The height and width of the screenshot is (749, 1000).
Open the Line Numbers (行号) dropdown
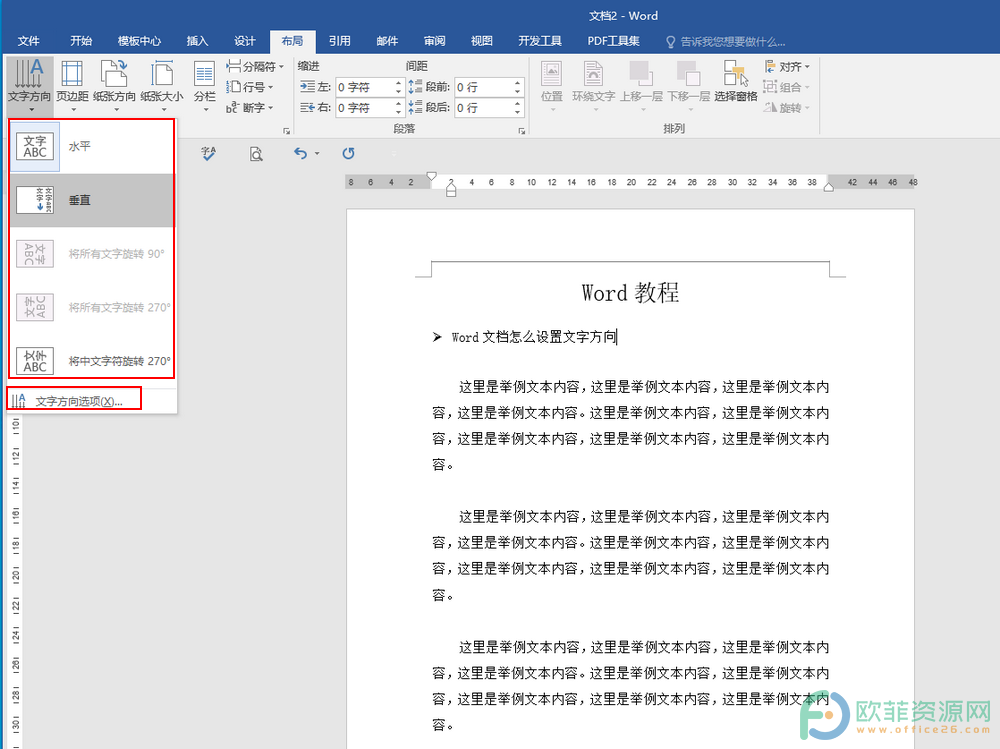[x=250, y=87]
